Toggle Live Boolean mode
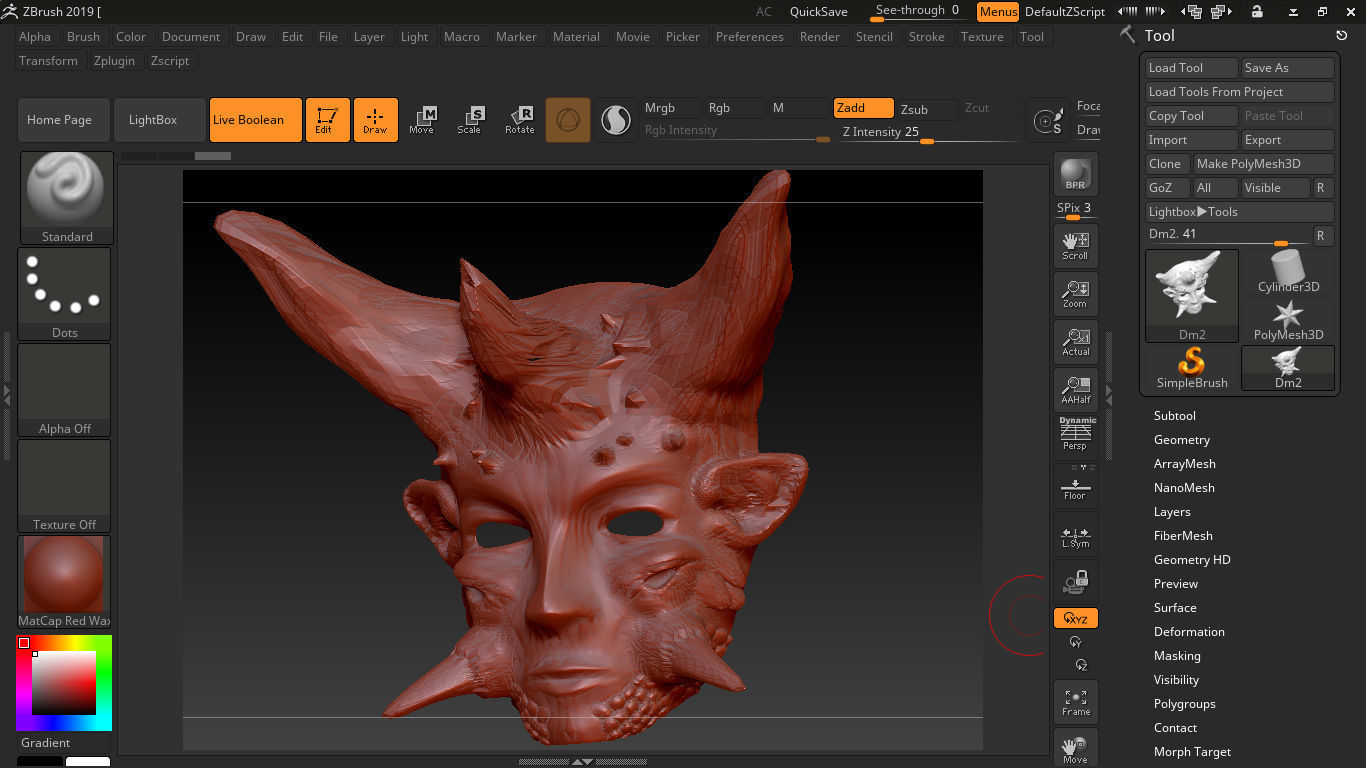This screenshot has width=1366, height=768. tap(256, 120)
